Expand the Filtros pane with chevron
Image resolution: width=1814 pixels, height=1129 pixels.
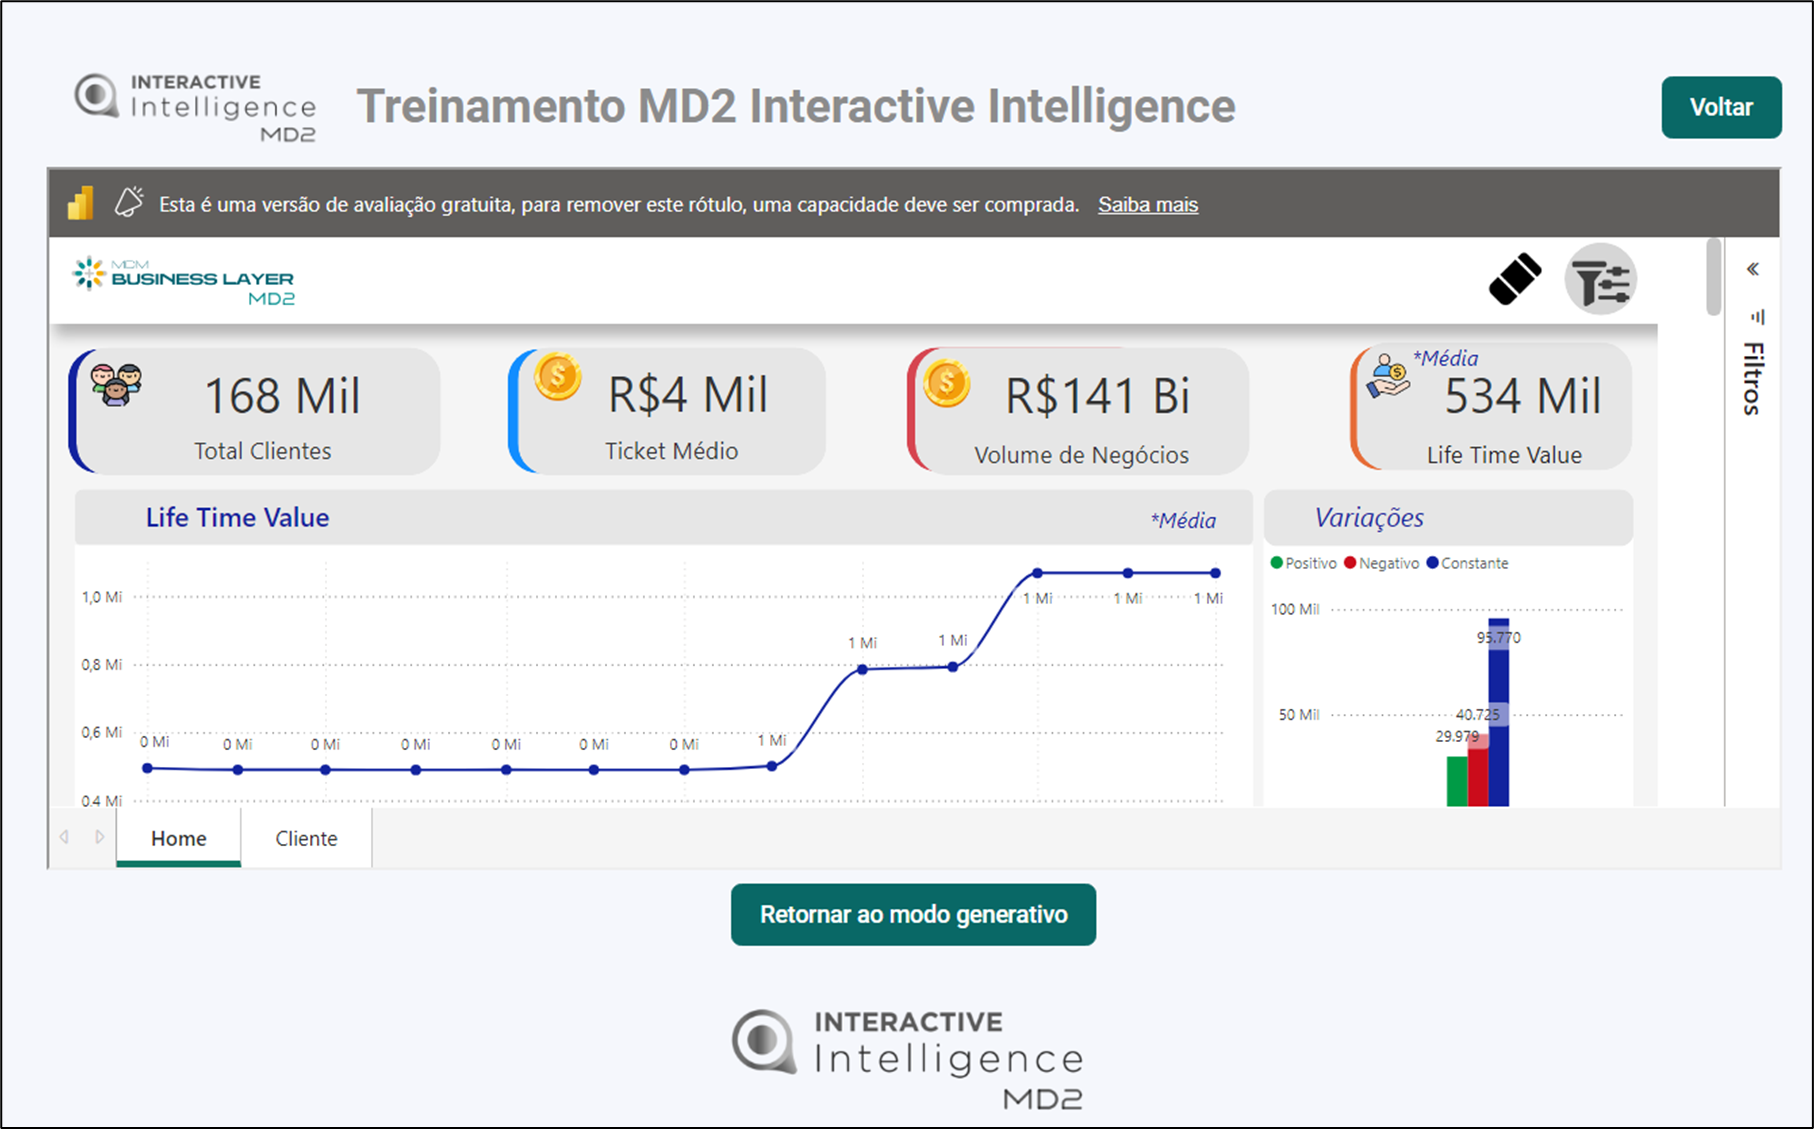point(1753,269)
